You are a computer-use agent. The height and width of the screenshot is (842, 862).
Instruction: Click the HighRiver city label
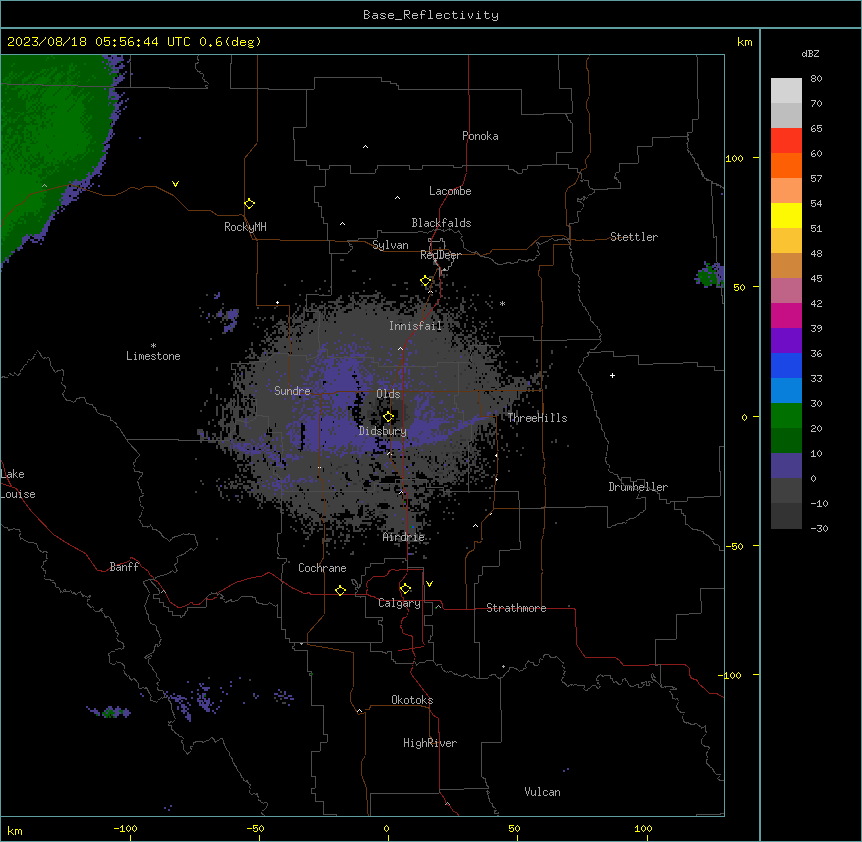coord(430,743)
